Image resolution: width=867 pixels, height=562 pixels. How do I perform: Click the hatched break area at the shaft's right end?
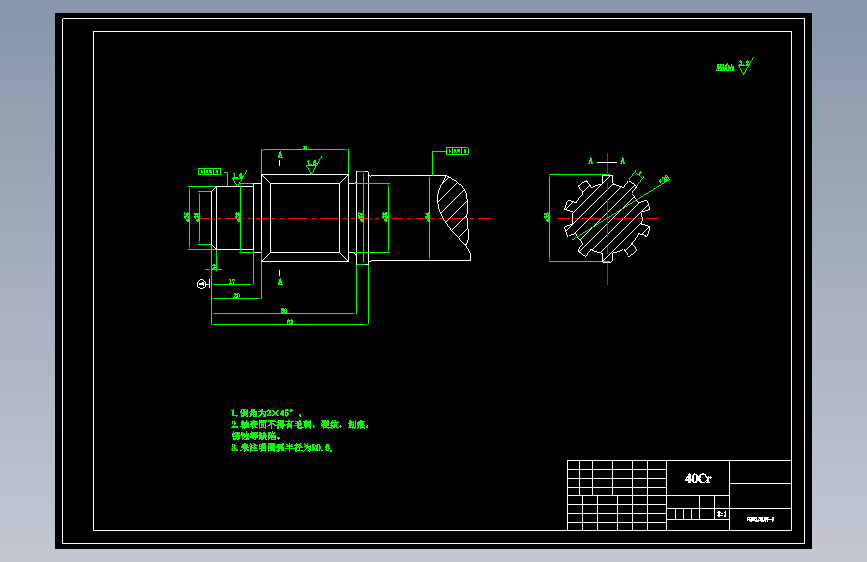point(453,210)
